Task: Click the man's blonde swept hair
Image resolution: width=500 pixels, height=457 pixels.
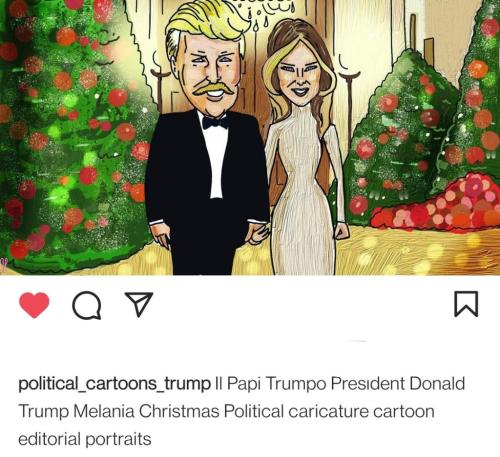Action: pyautogui.click(x=207, y=25)
